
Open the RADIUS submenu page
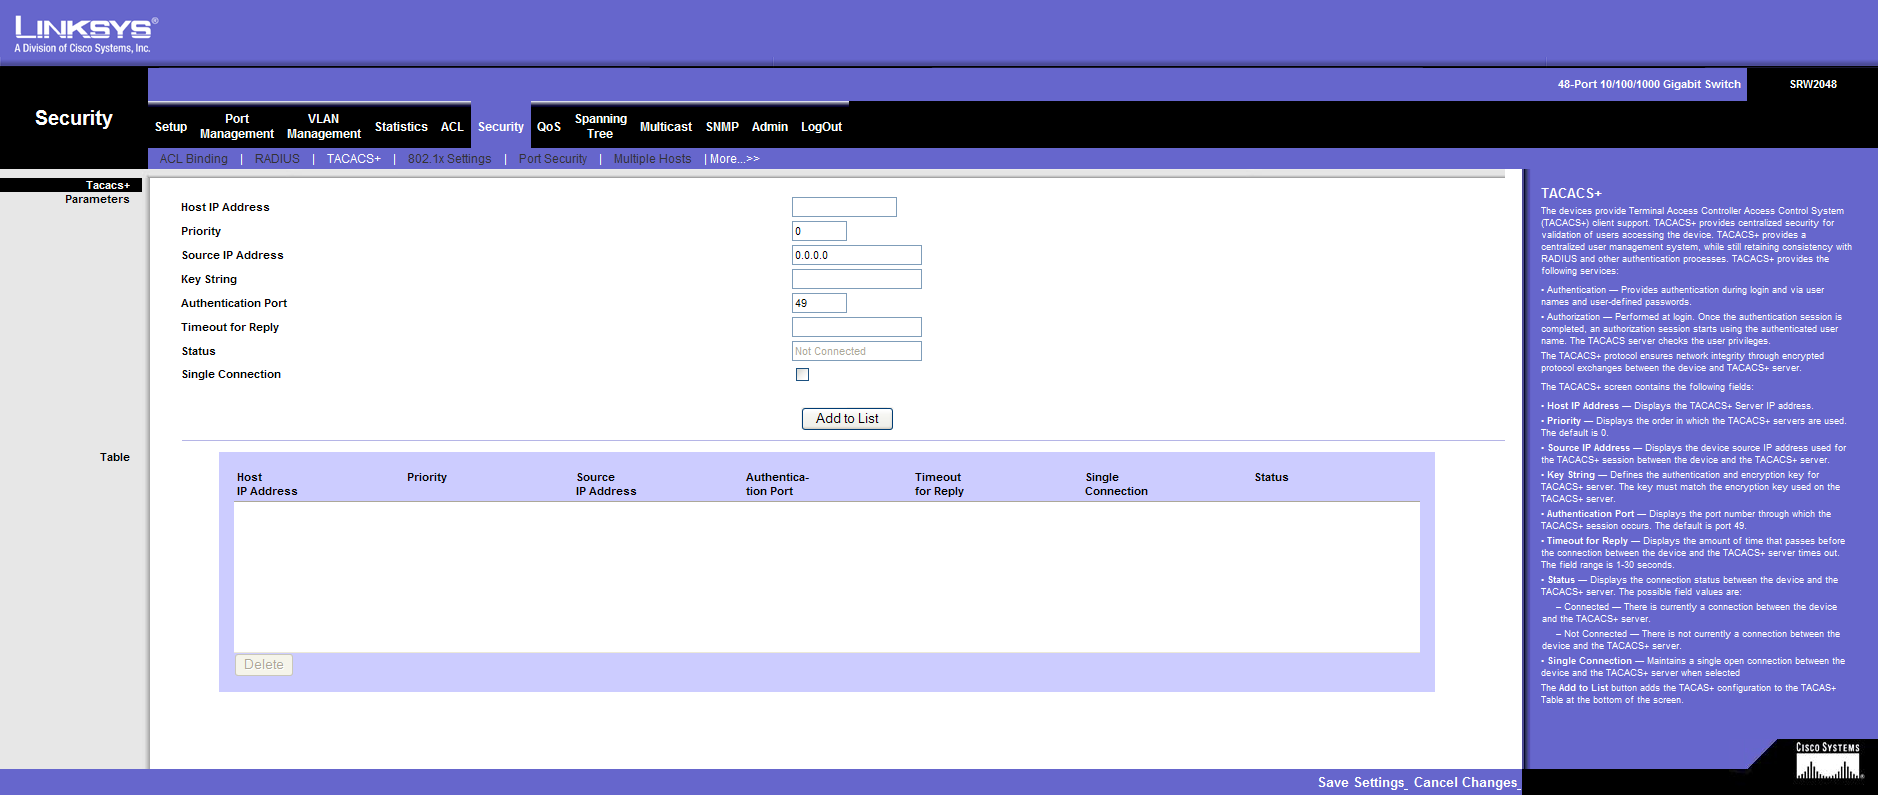point(277,159)
